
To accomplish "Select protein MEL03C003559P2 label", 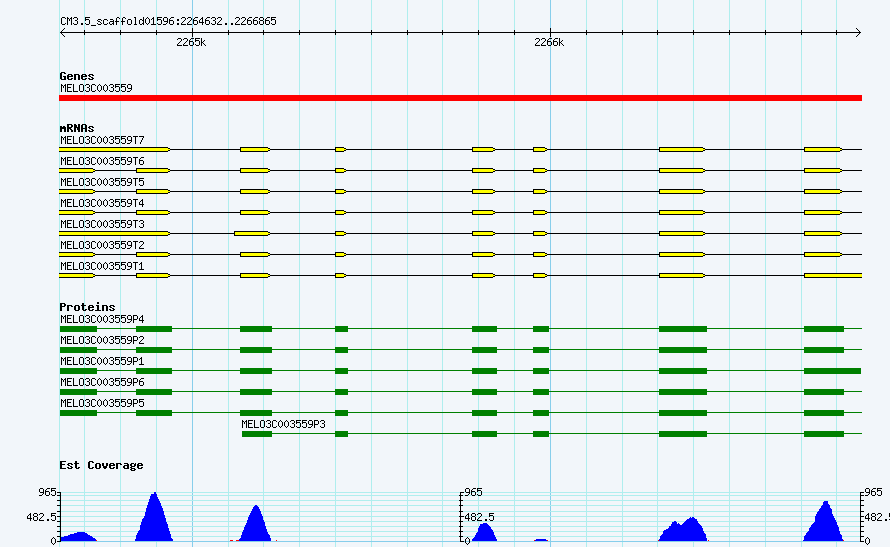I will (102, 340).
